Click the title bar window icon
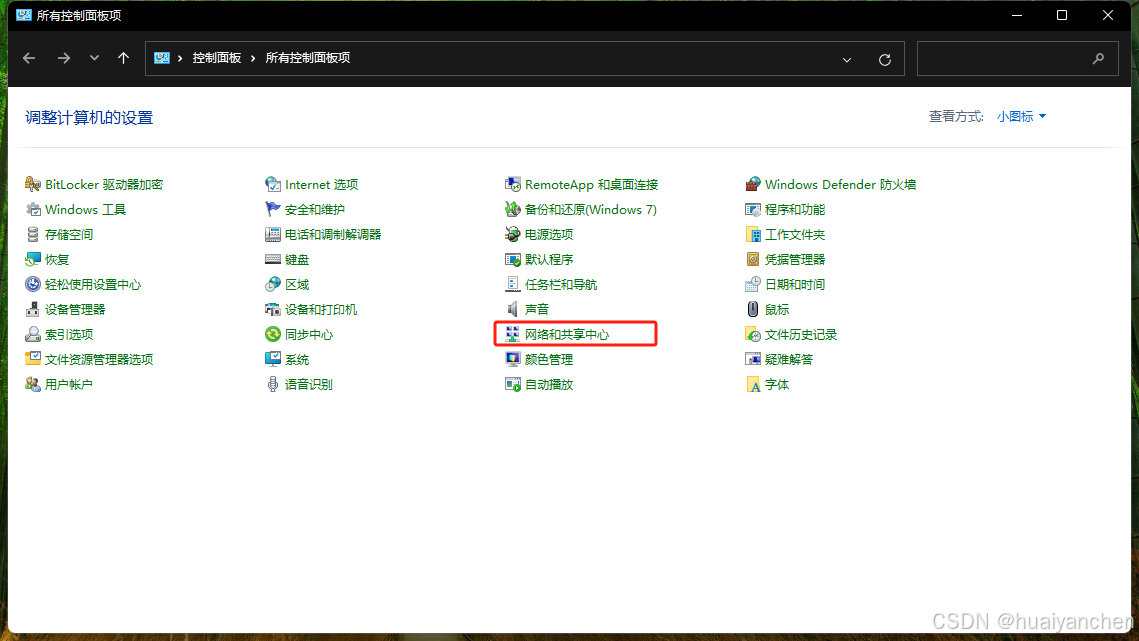Viewport: 1139px width, 641px height. (x=24, y=15)
